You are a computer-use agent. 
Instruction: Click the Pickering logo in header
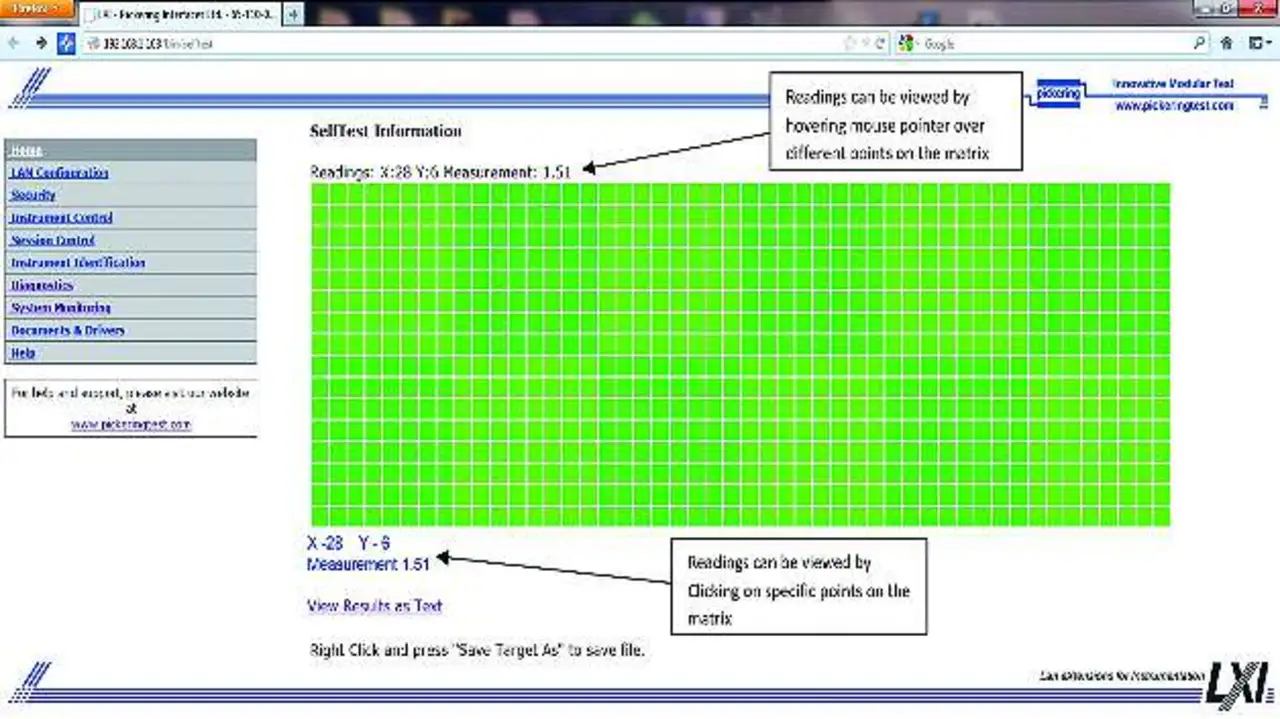pyautogui.click(x=1058, y=94)
